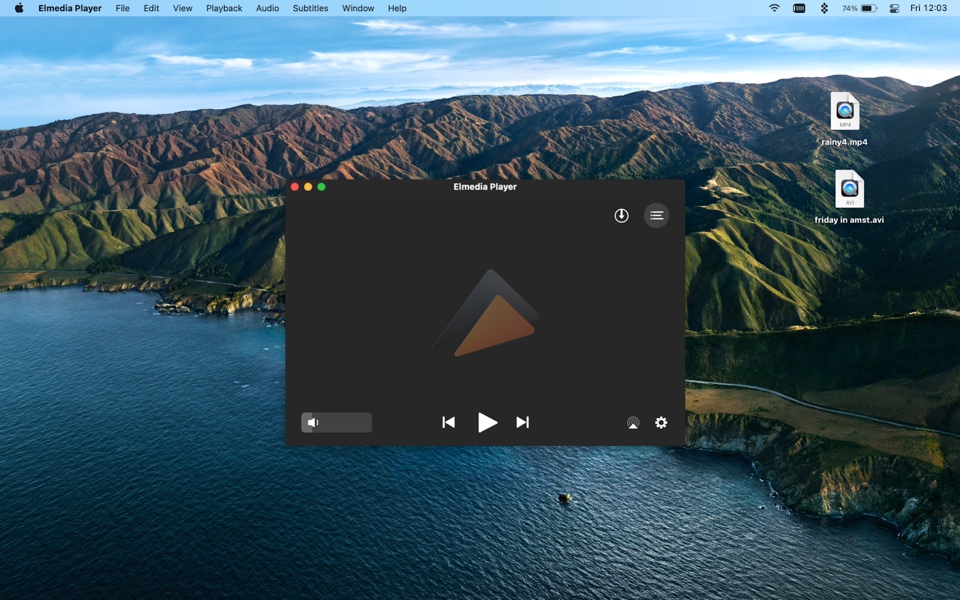Select the friday in amst.avi file
960x600 pixels.
coord(849,190)
